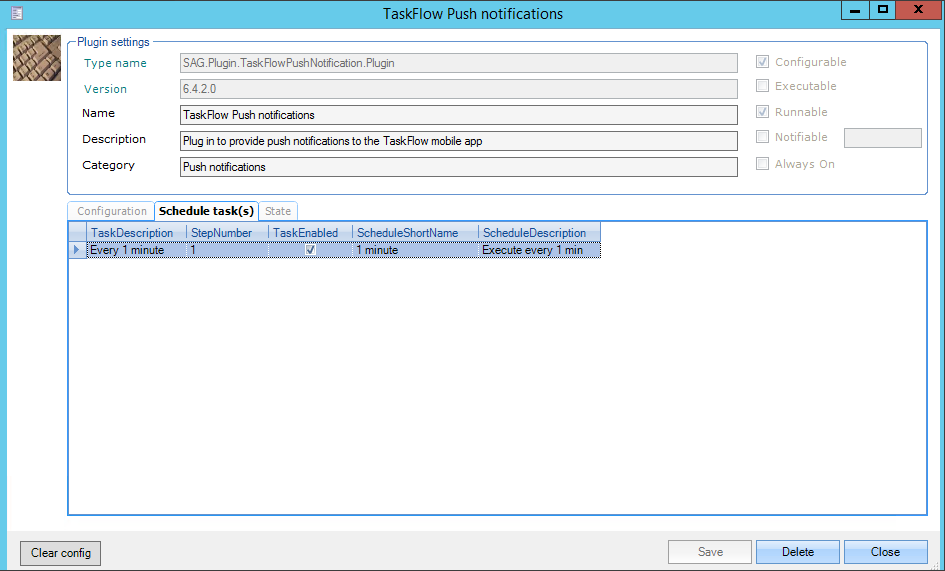Click the Save button
Viewport: 945px width, 571px height.
(710, 552)
